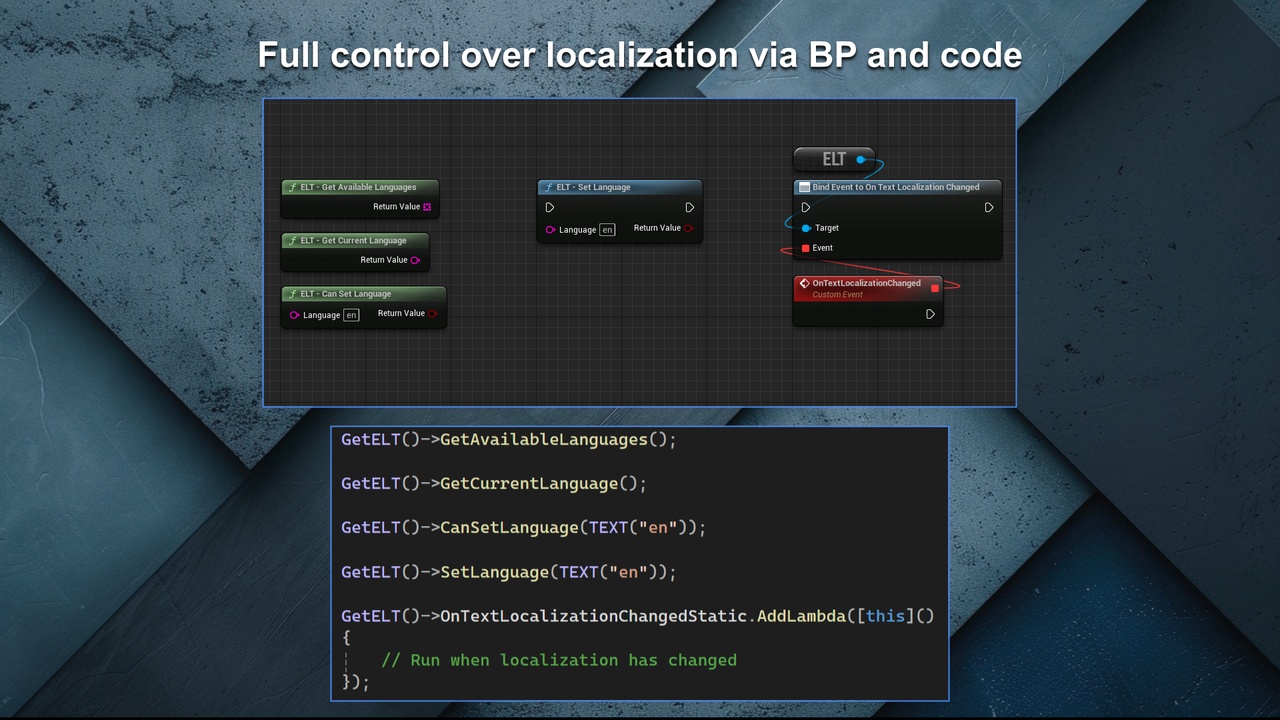1280x720 pixels.
Task: Click the function icon on the Set Language node header
Action: pyautogui.click(x=549, y=187)
